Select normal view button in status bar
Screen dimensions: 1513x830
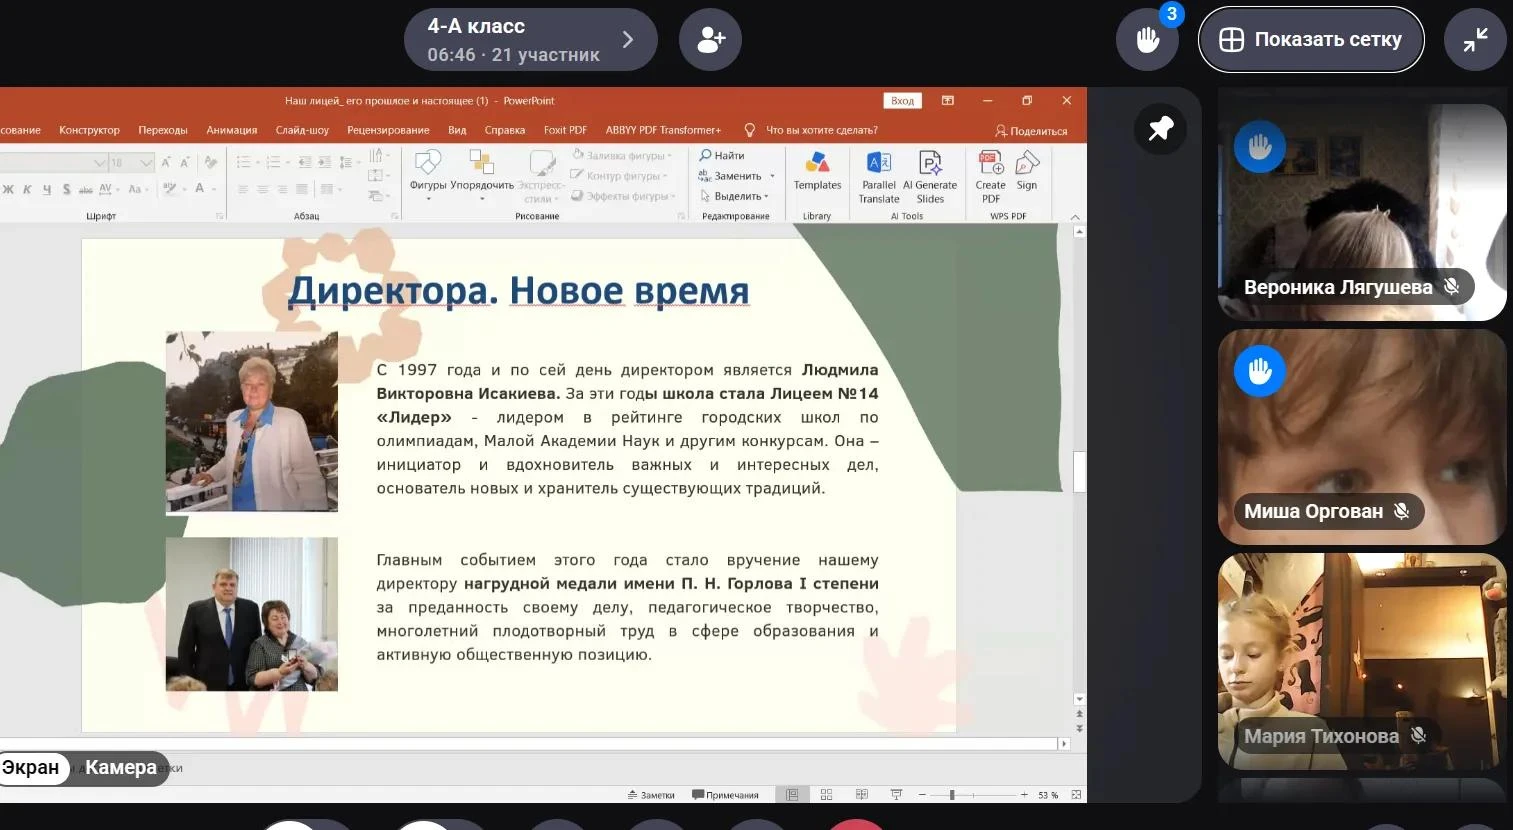[x=792, y=795]
